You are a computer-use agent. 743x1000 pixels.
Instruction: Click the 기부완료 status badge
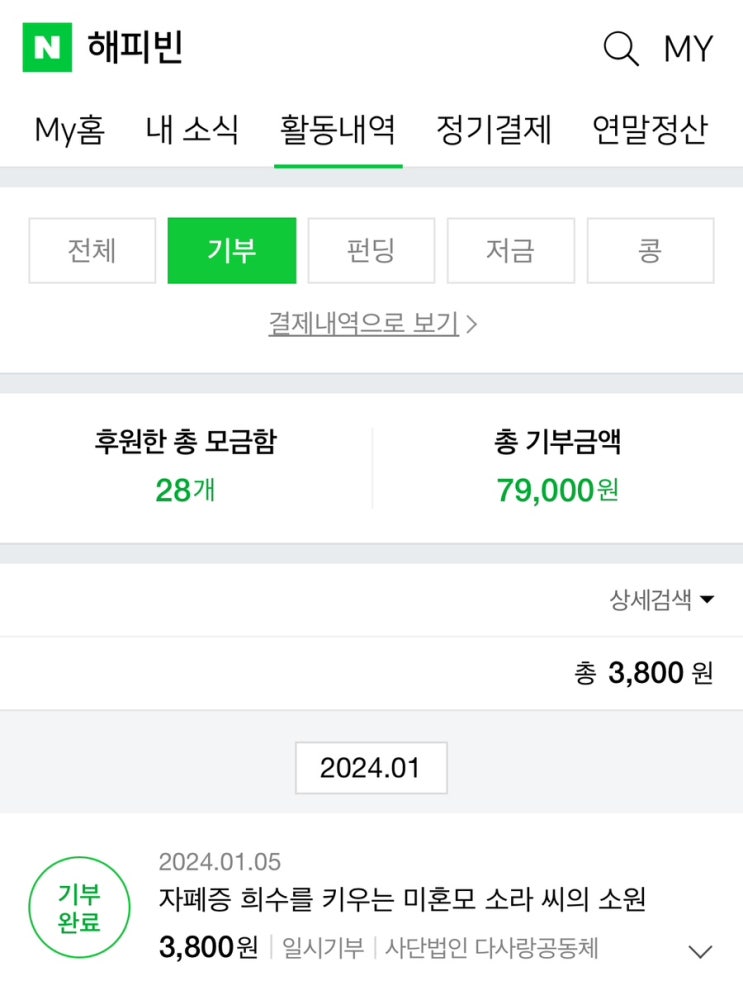(x=79, y=908)
